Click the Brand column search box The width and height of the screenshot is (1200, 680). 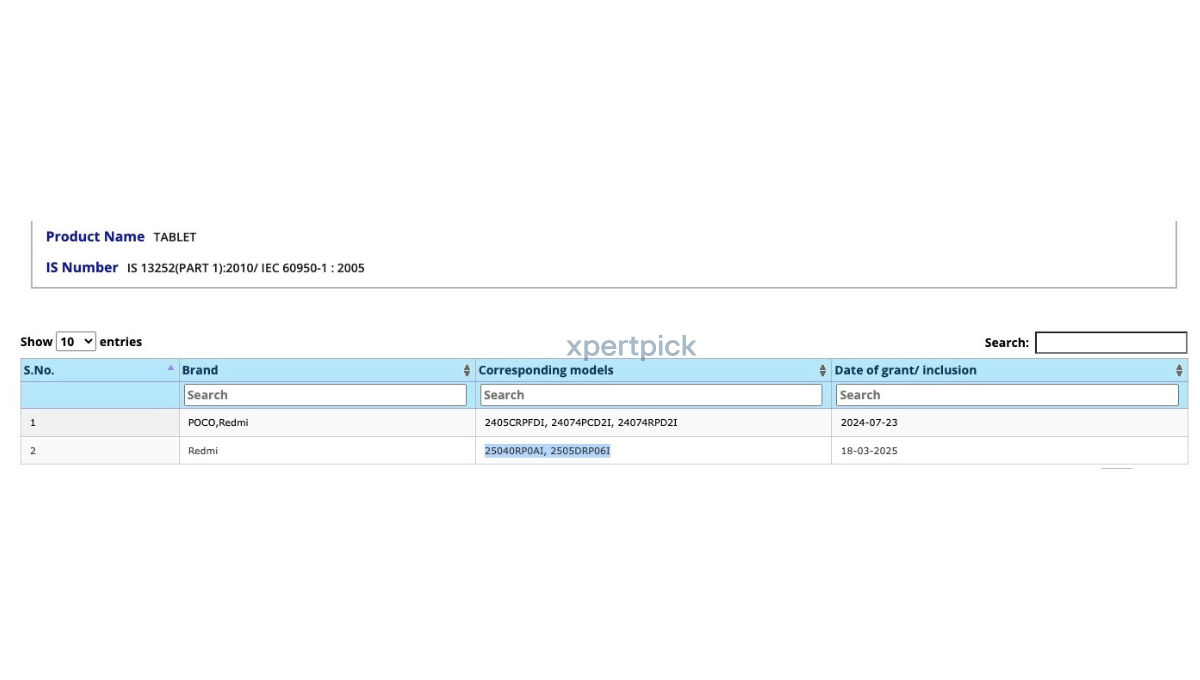(325, 395)
